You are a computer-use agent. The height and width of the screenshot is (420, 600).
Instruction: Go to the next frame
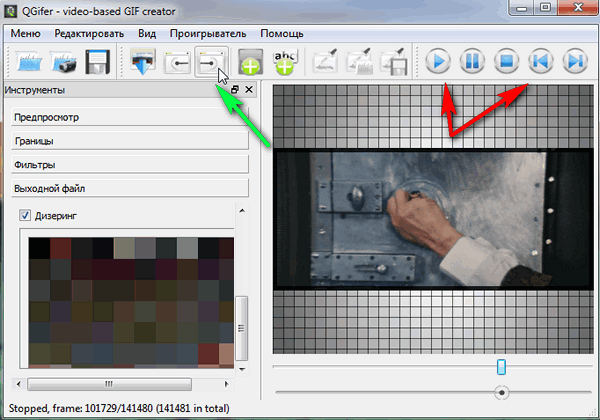(x=575, y=61)
